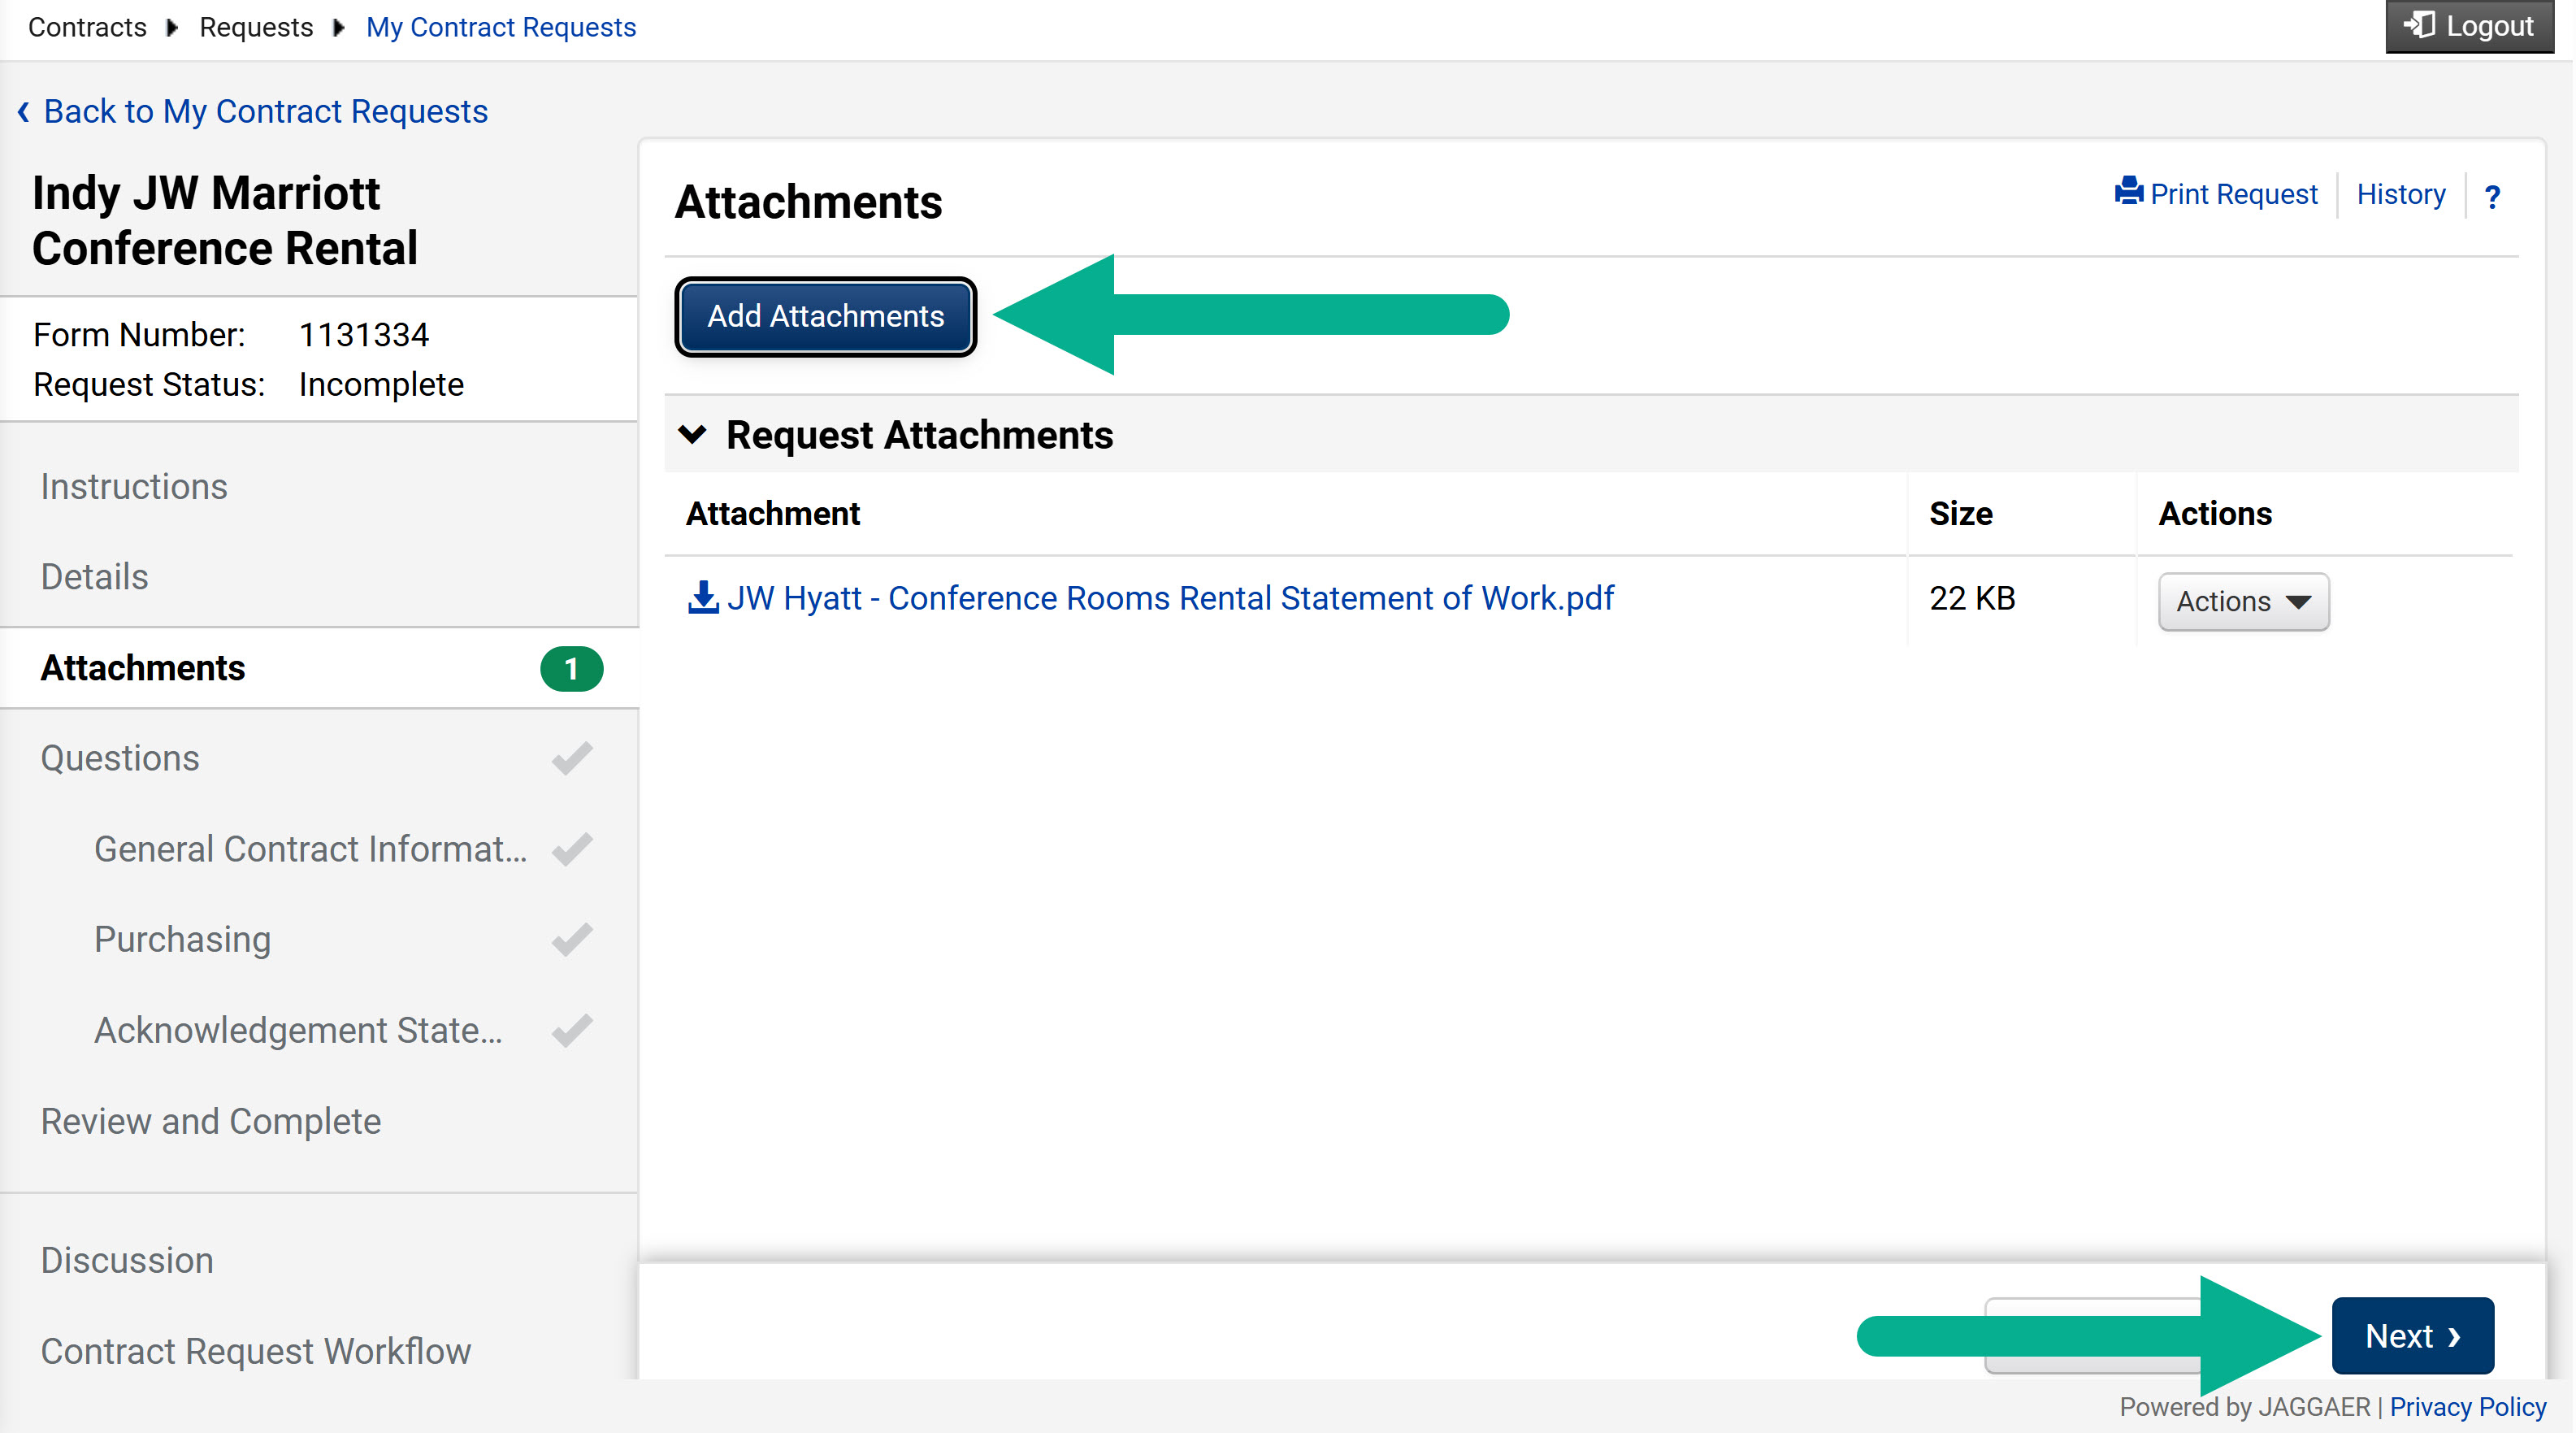Click the back chevron before My Contract Requests
Screen dimensions: 2576x1433
point(23,112)
